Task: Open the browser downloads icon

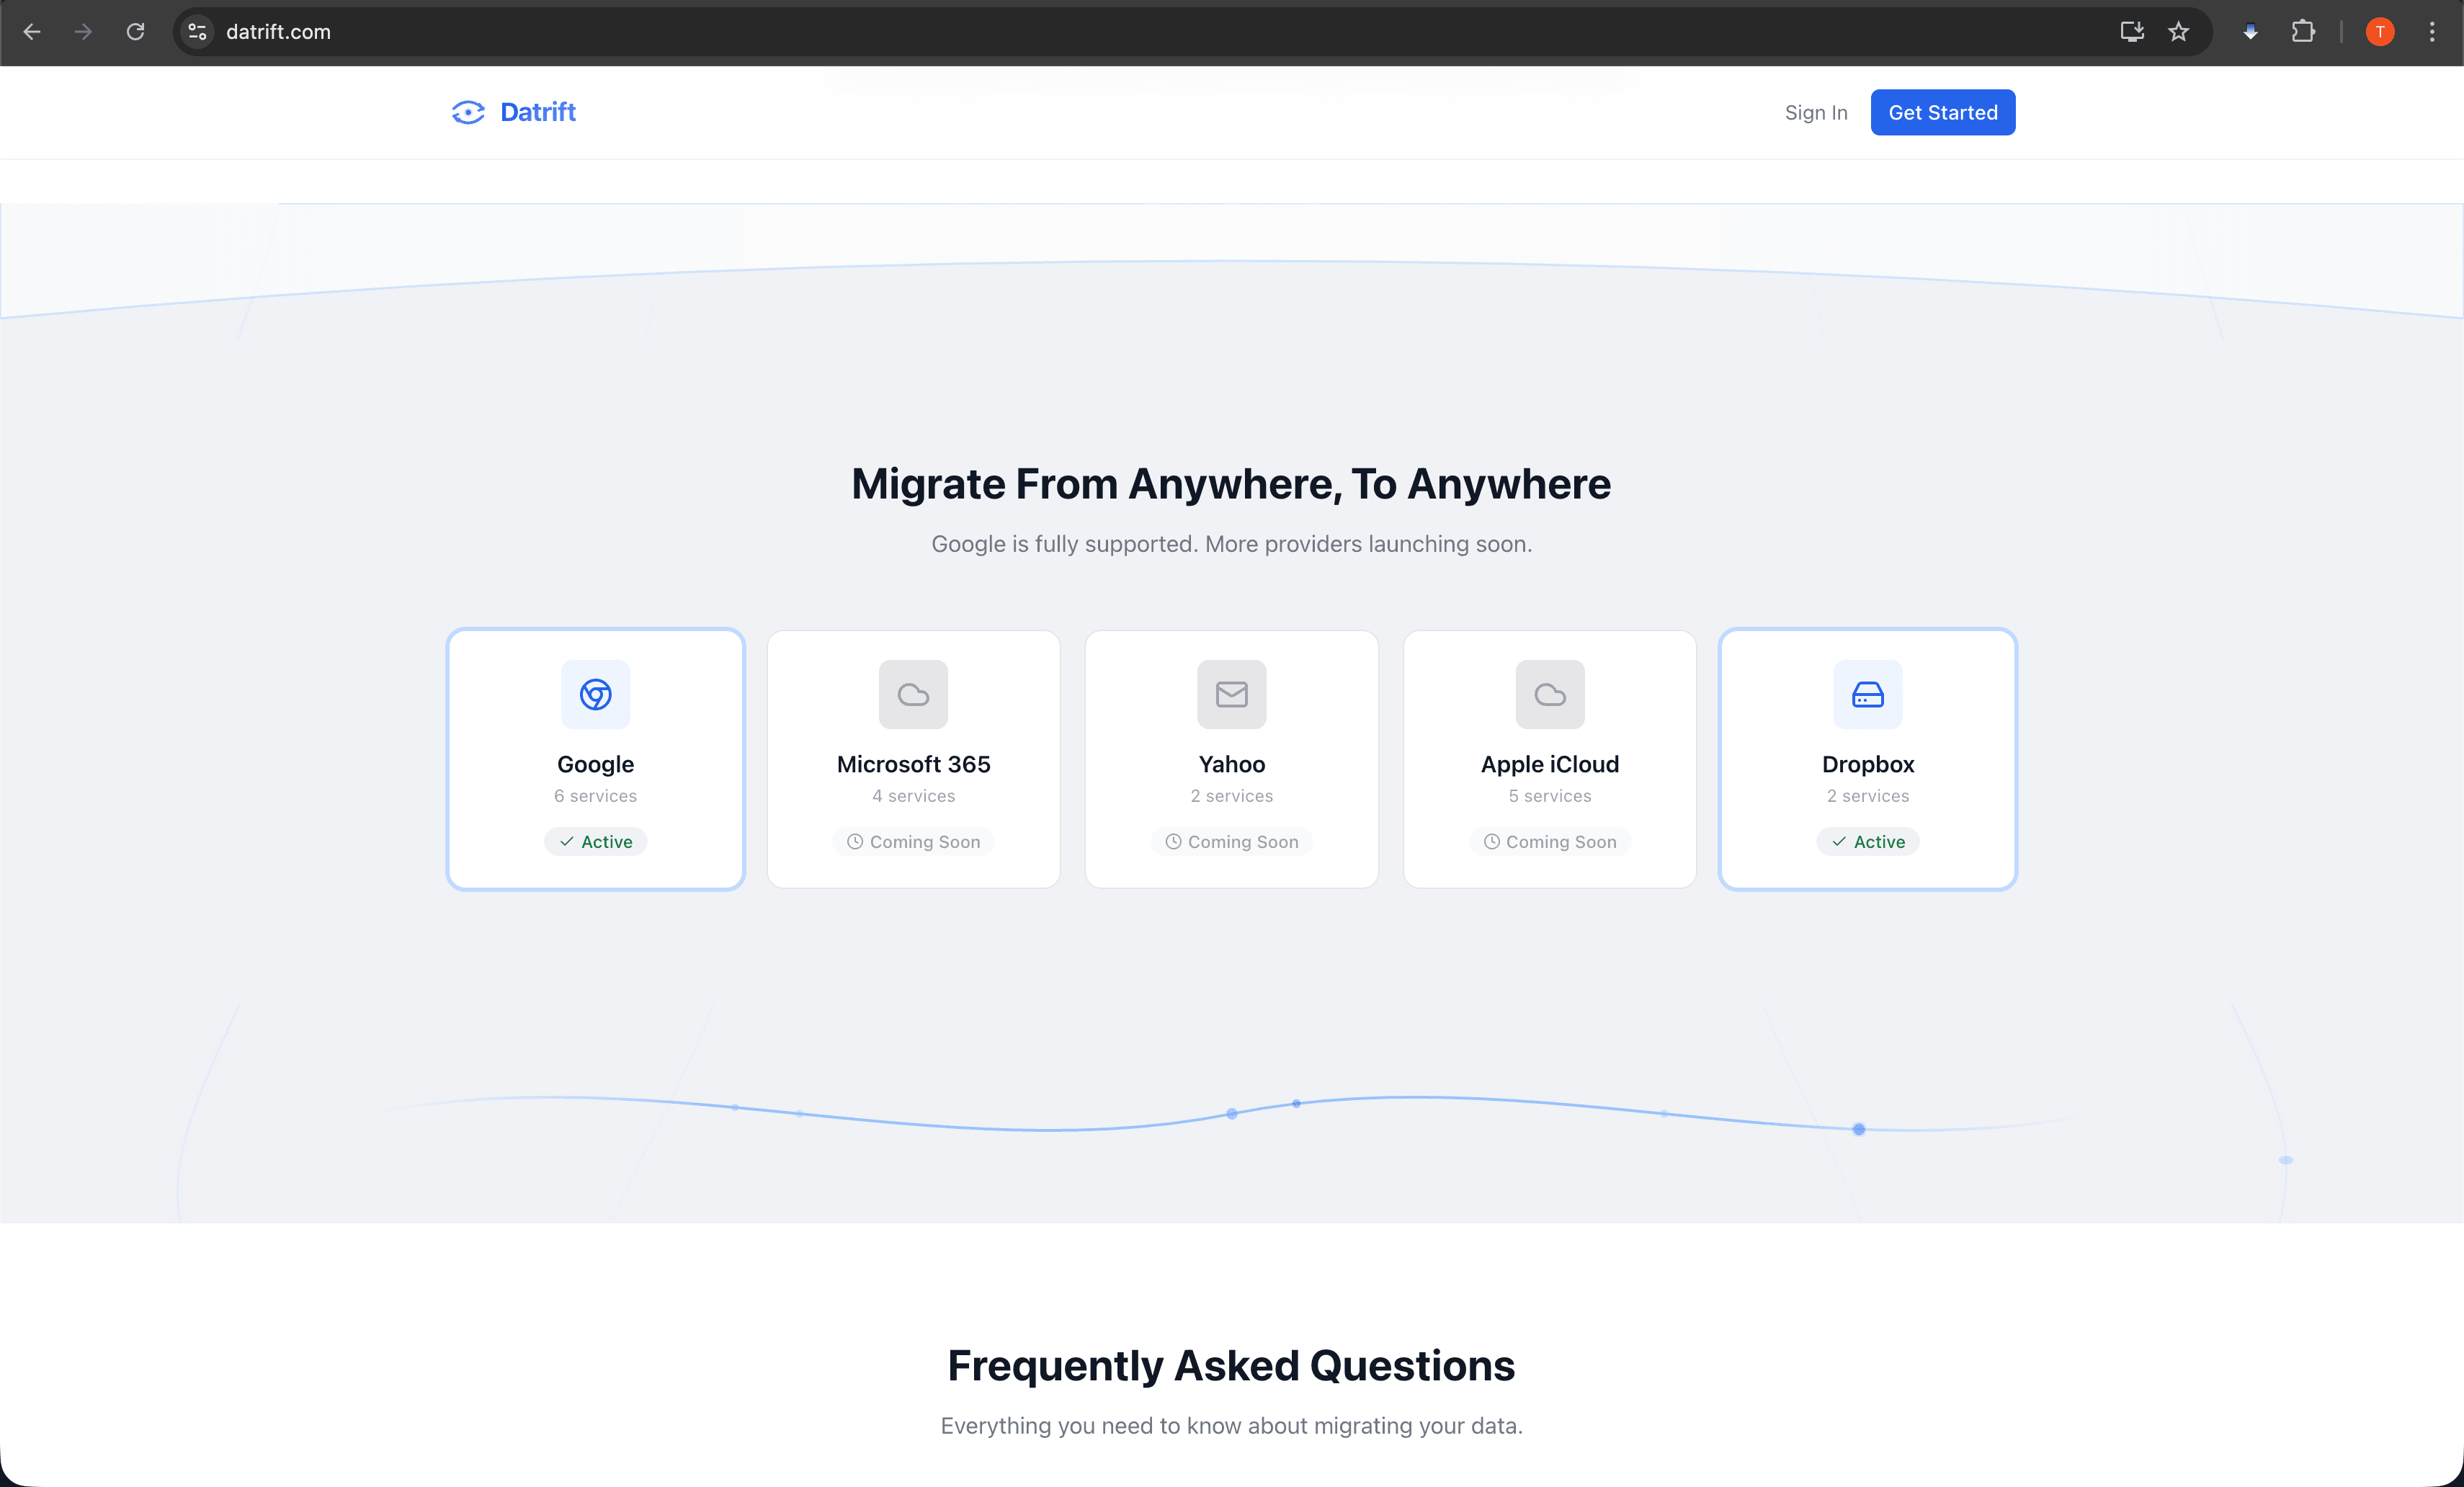Action: pos(2250,31)
